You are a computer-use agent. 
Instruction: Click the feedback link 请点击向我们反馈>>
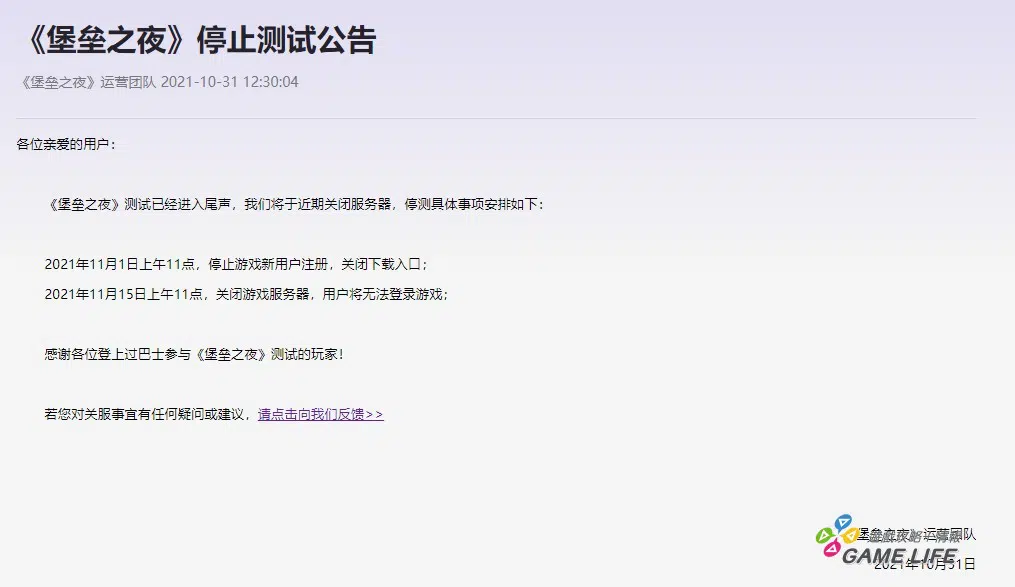pos(320,414)
